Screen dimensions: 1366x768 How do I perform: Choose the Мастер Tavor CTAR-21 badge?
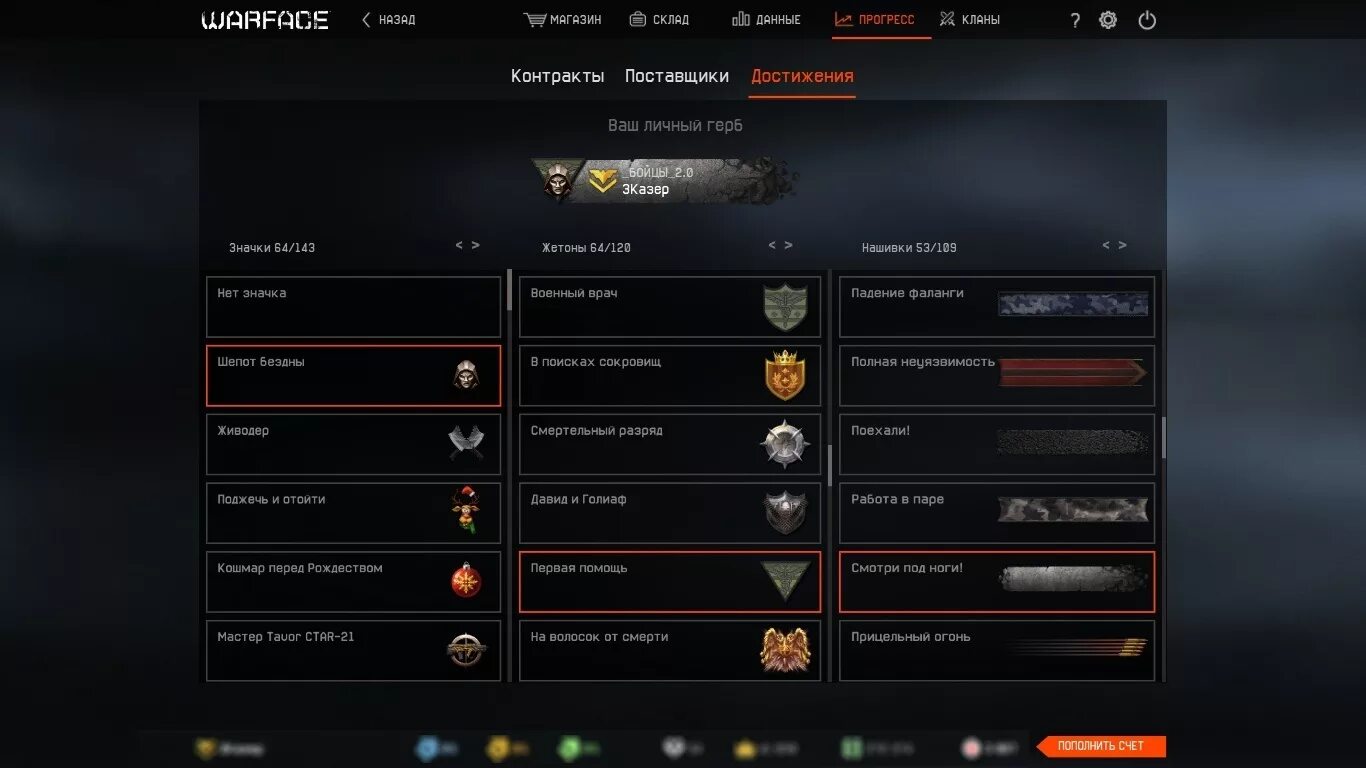pos(353,650)
